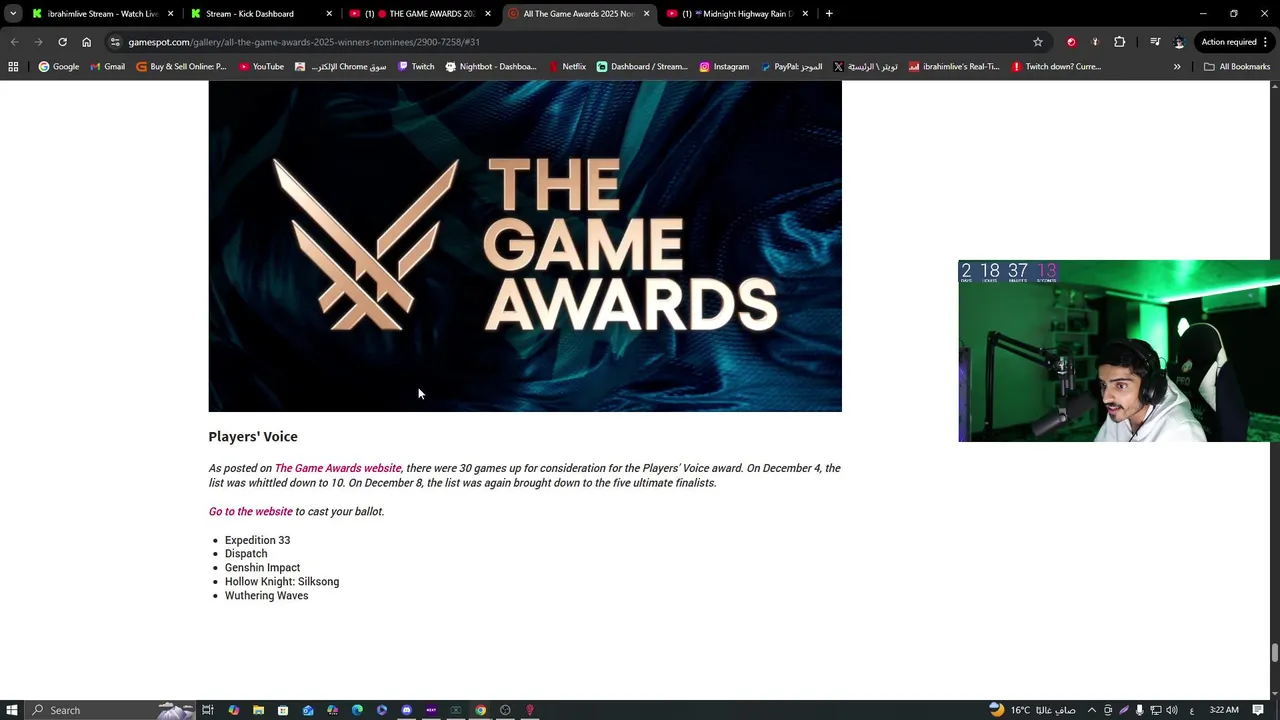Open the volume control in system tray
Viewport: 1280px width, 720px height.
1171,710
